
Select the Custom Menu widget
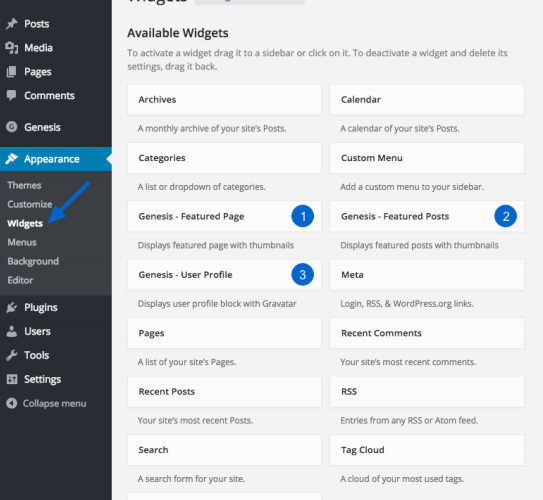pyautogui.click(x=427, y=158)
